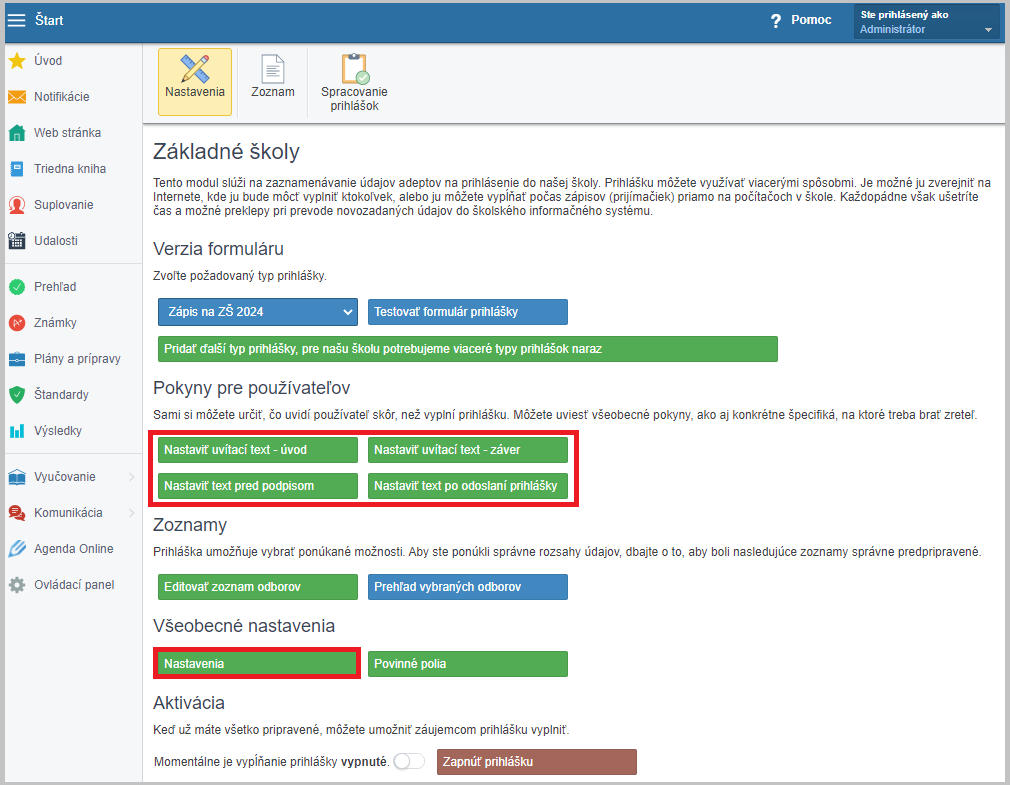This screenshot has height=785, width=1010.
Task: Click the Vyučovanie open book icon
Action: (x=17, y=477)
